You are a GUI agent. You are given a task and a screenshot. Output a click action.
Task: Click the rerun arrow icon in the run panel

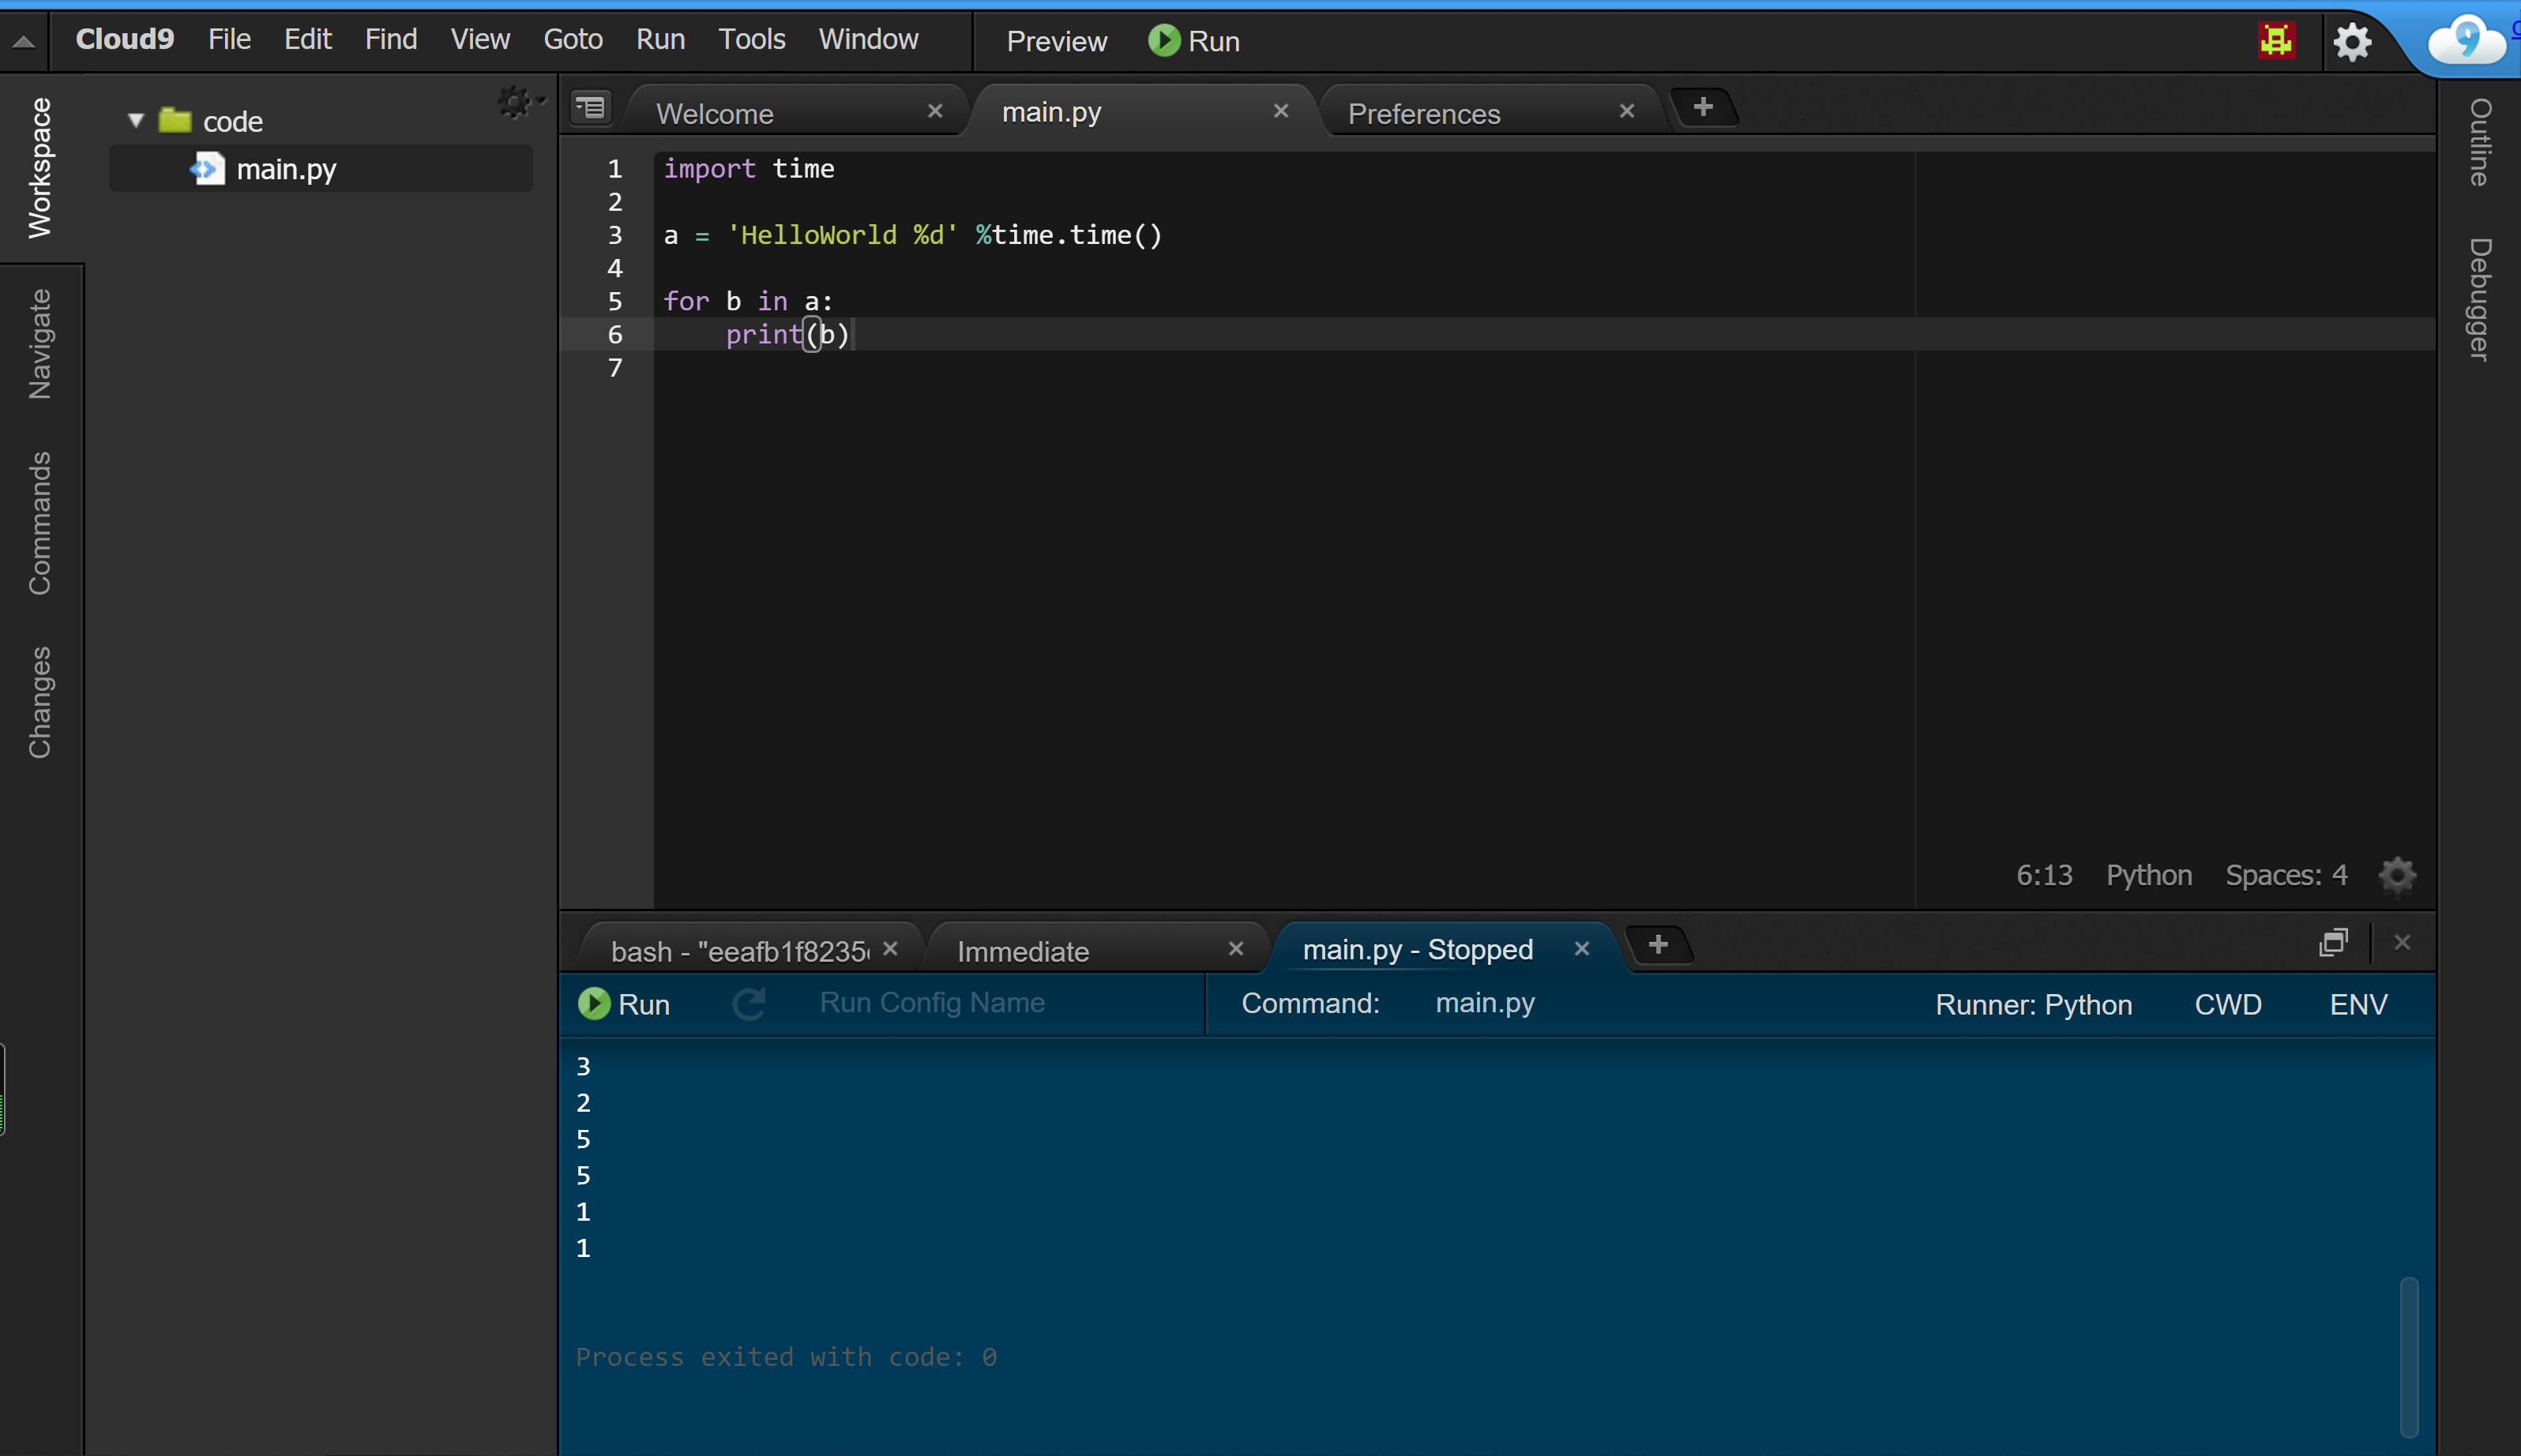pyautogui.click(x=749, y=1003)
